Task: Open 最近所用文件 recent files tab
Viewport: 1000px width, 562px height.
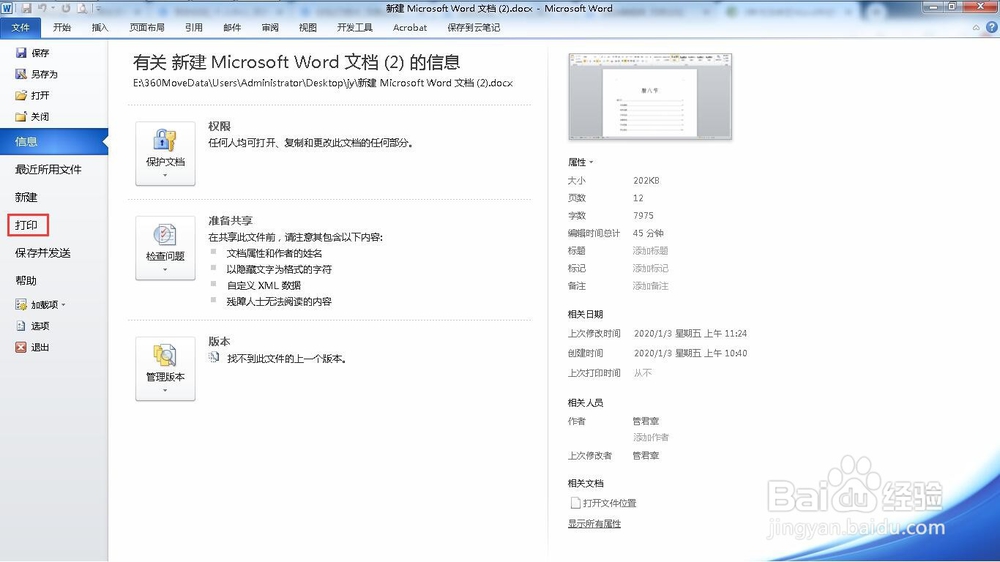Action: pyautogui.click(x=48, y=169)
